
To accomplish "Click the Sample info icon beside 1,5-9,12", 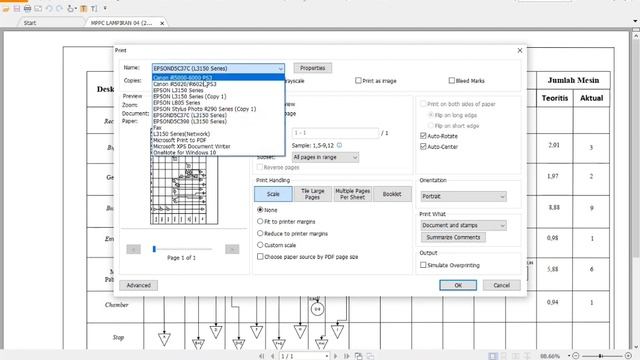I will (x=340, y=145).
